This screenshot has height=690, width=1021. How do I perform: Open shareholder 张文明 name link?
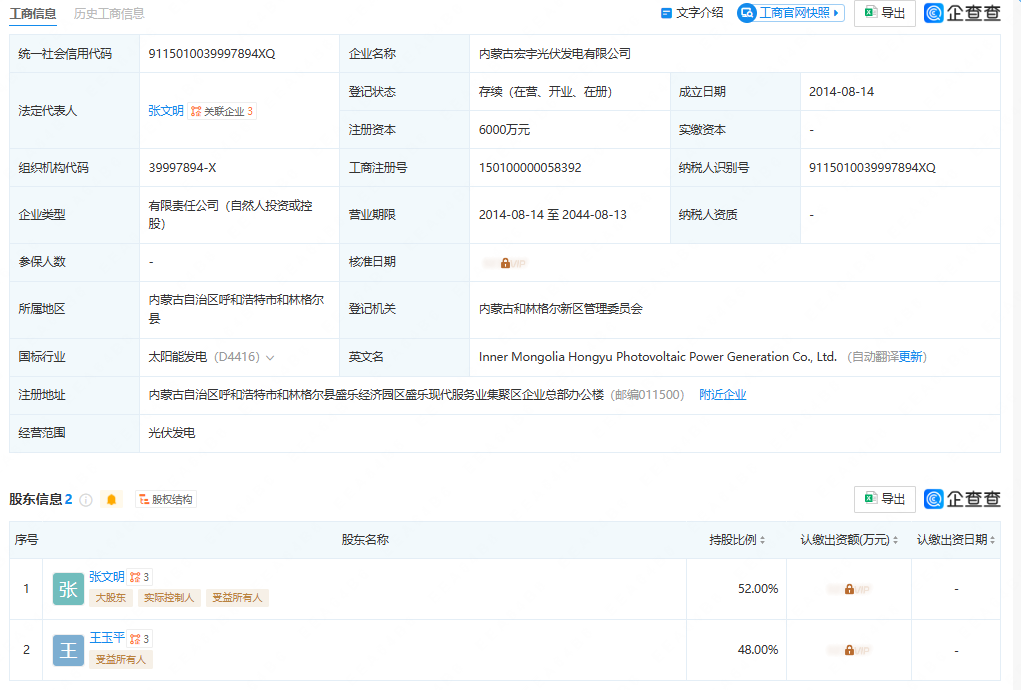[107, 577]
